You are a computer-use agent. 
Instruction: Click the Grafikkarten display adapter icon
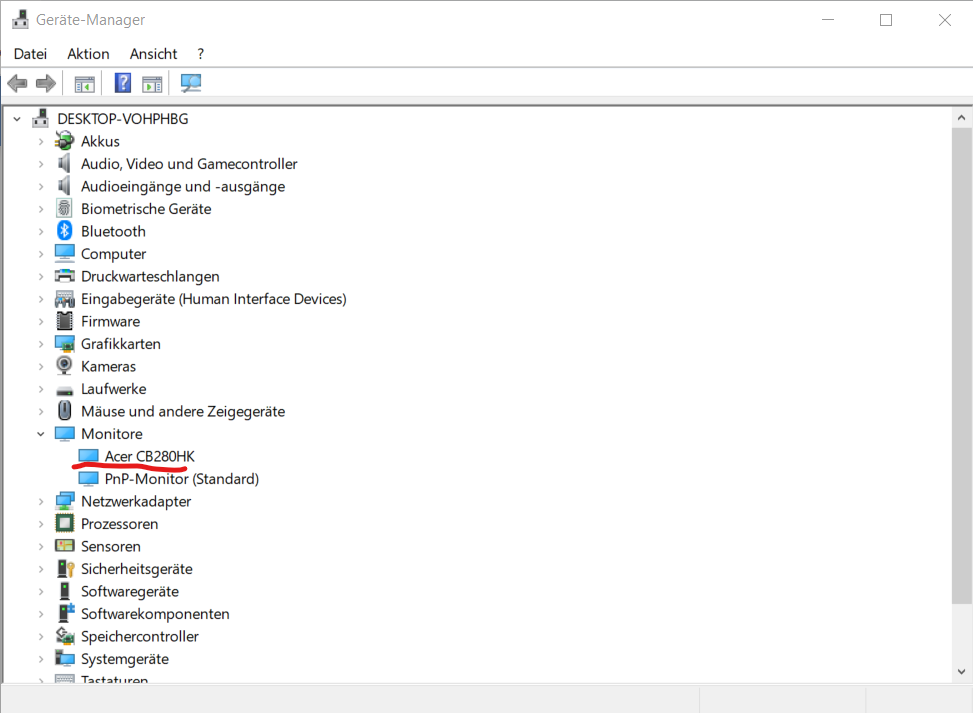[x=65, y=343]
